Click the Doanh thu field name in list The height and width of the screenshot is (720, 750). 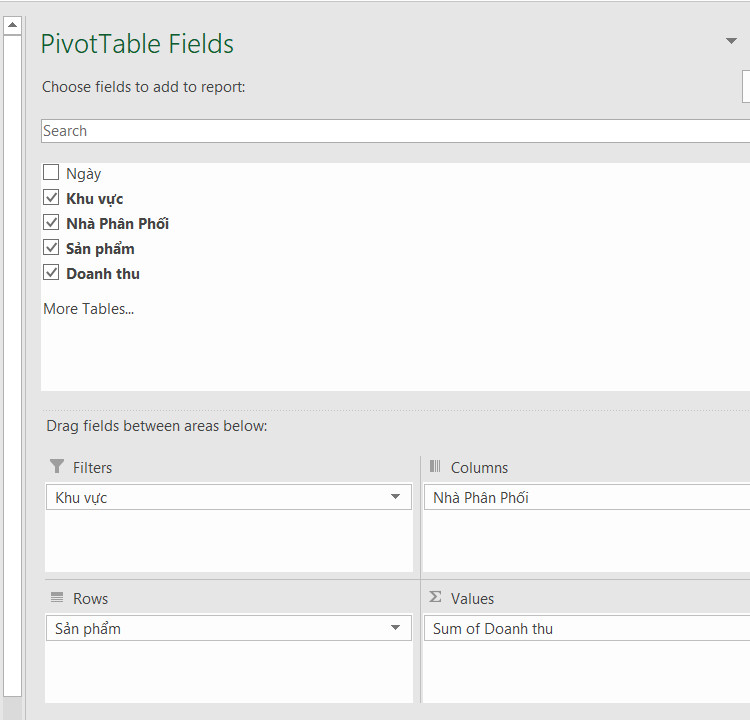103,274
